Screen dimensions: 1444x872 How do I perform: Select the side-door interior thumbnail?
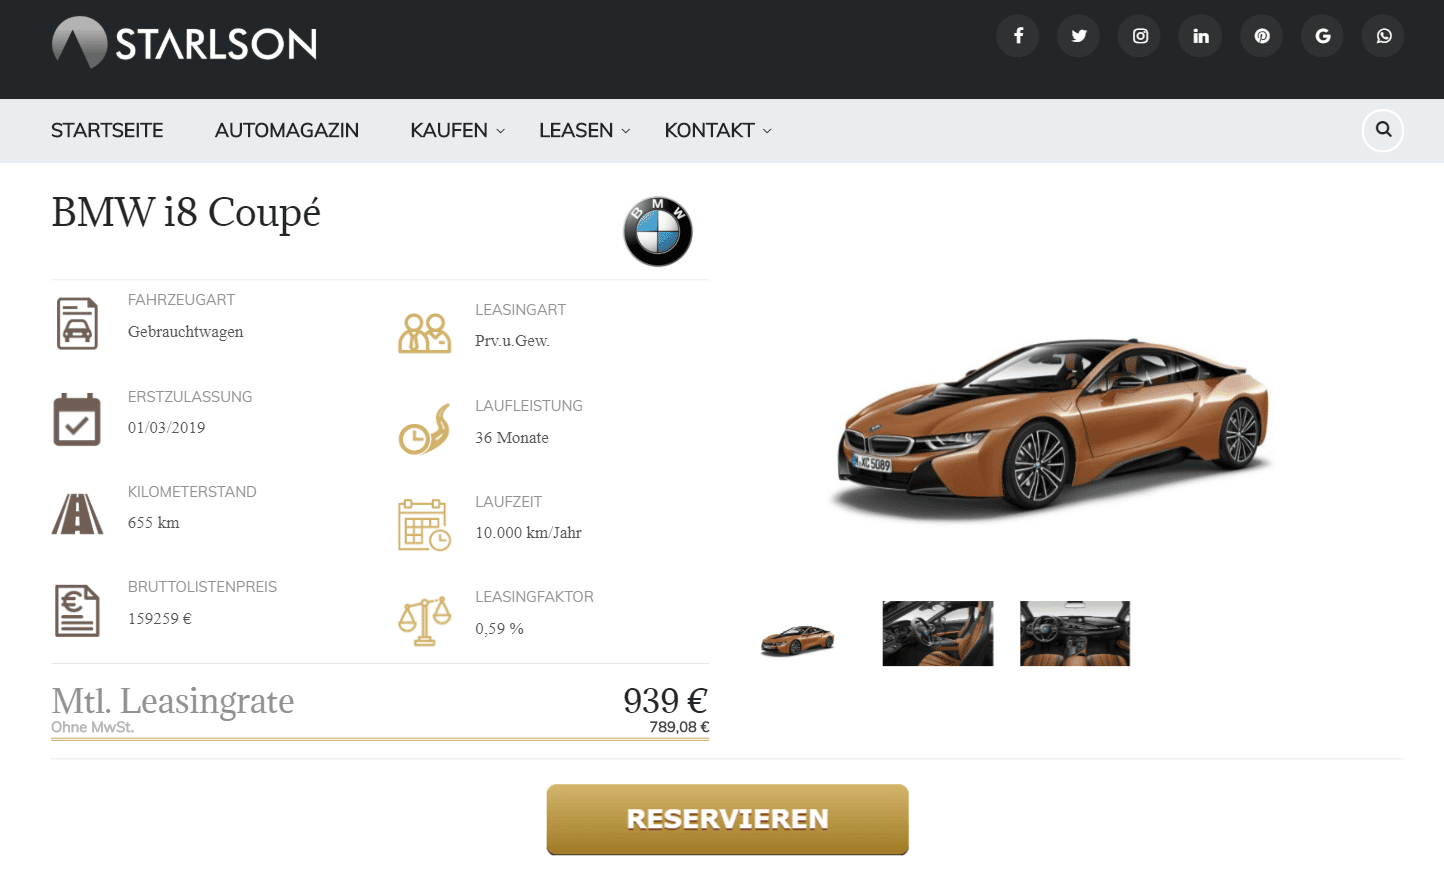coord(938,633)
